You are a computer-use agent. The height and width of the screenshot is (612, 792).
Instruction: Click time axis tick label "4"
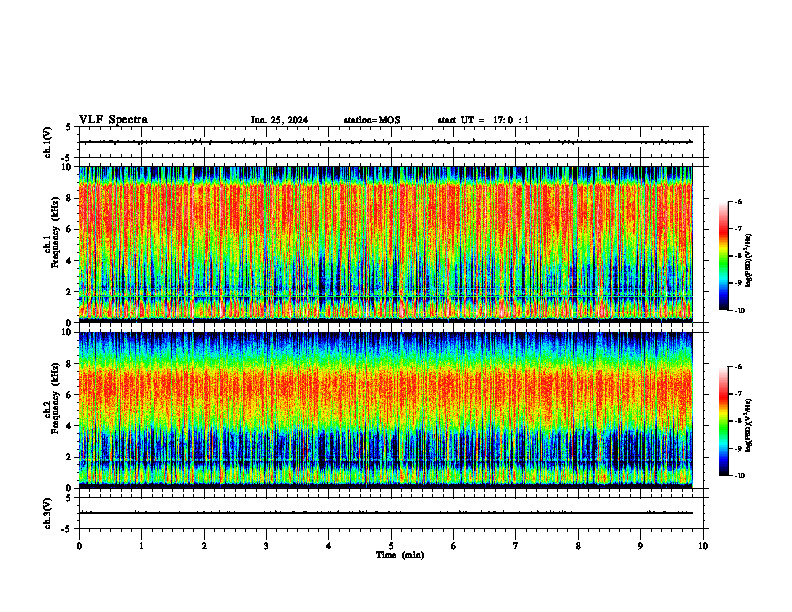click(x=329, y=546)
